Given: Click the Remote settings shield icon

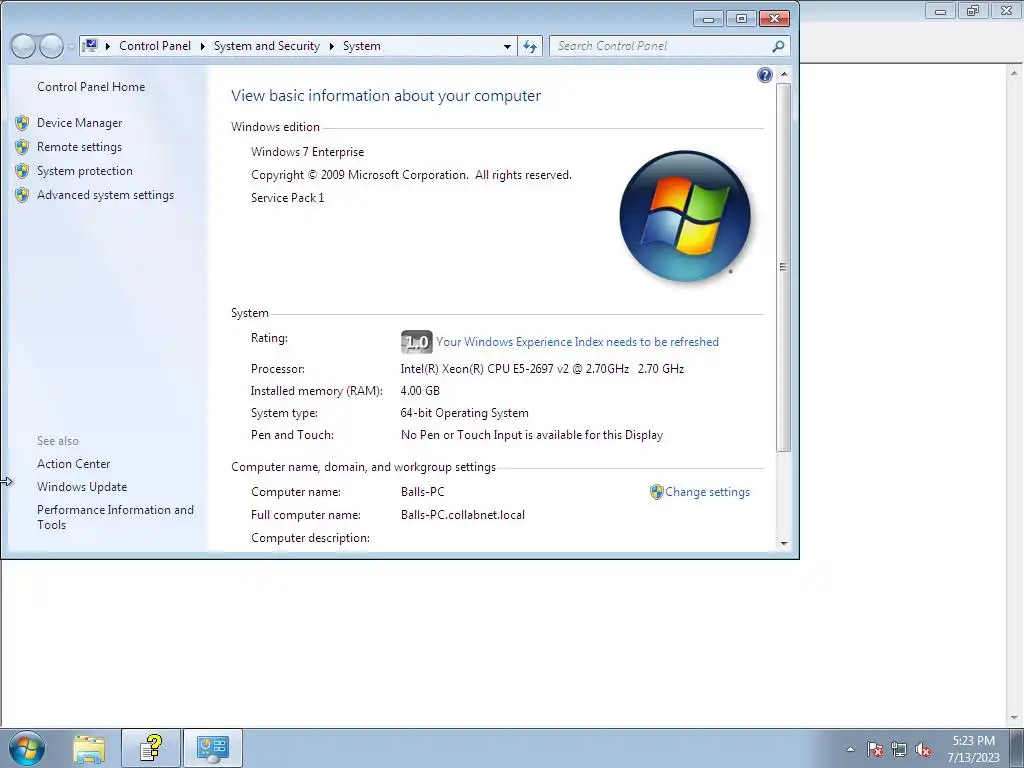Looking at the screenshot, I should [22, 147].
